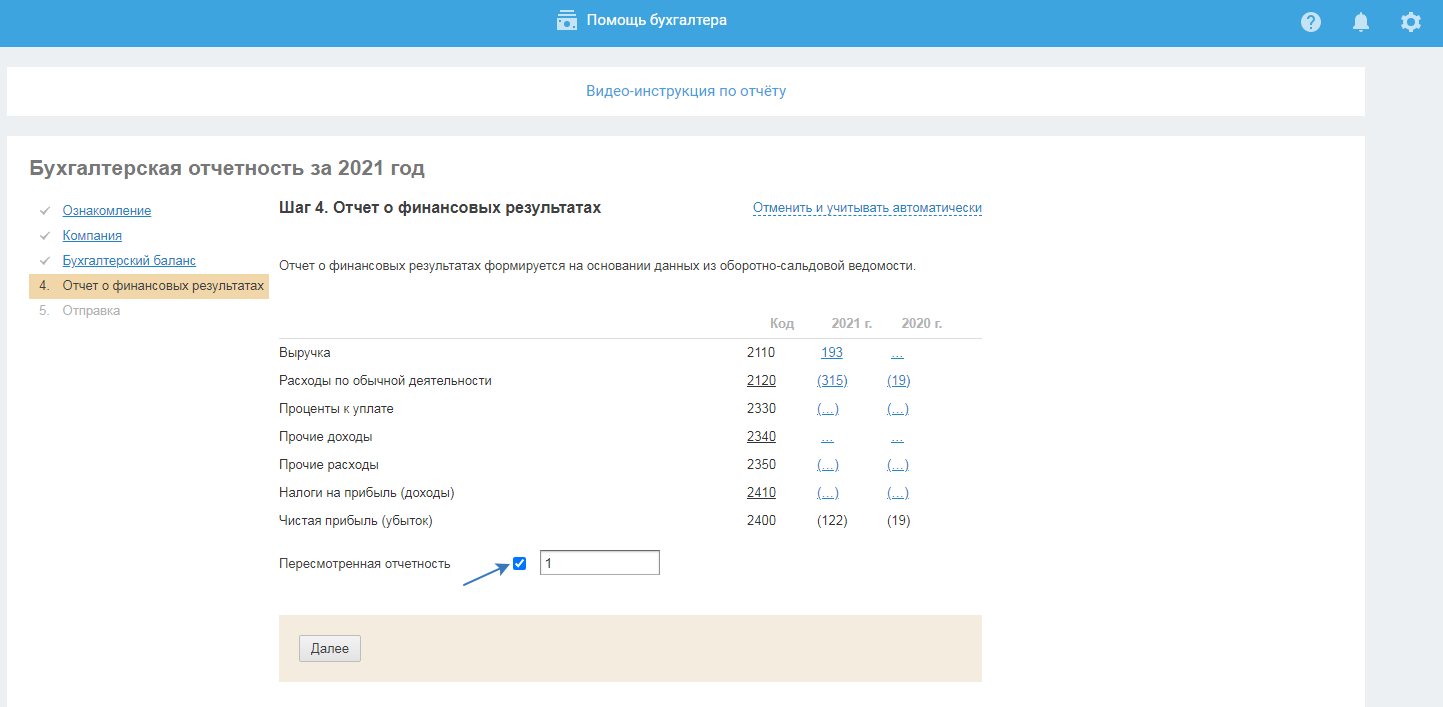Image resolution: width=1443 pixels, height=707 pixels.
Task: Open settings gear icon
Action: [1411, 22]
